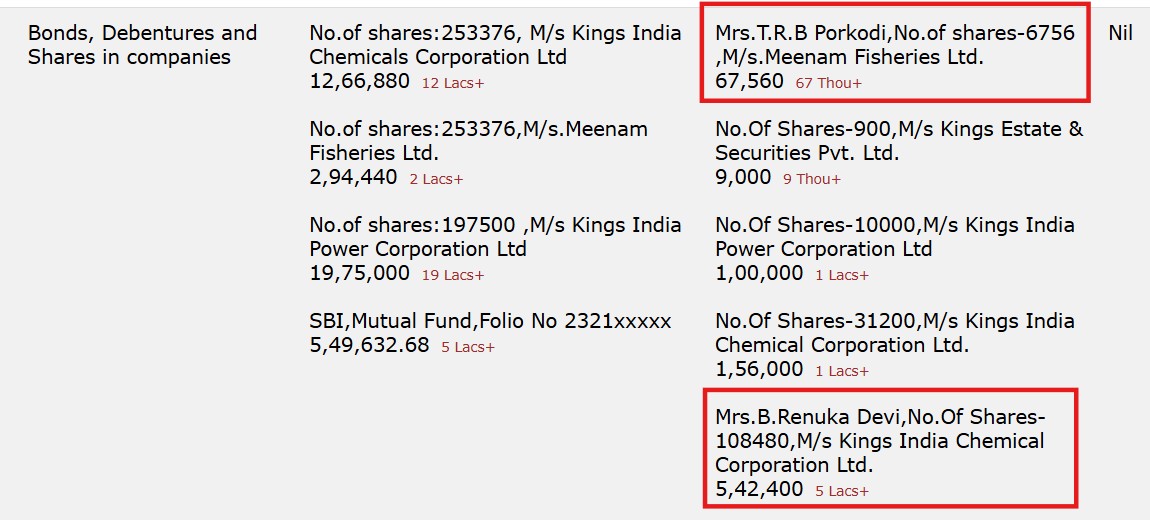Select the No.Of Shares-10000 Kings India Power entry
Image resolution: width=1150 pixels, height=520 pixels.
pyautogui.click(x=894, y=237)
